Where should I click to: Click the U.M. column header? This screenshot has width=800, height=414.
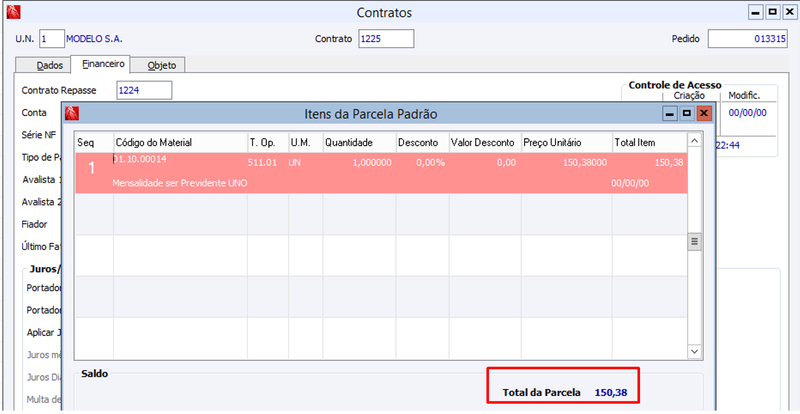point(306,143)
